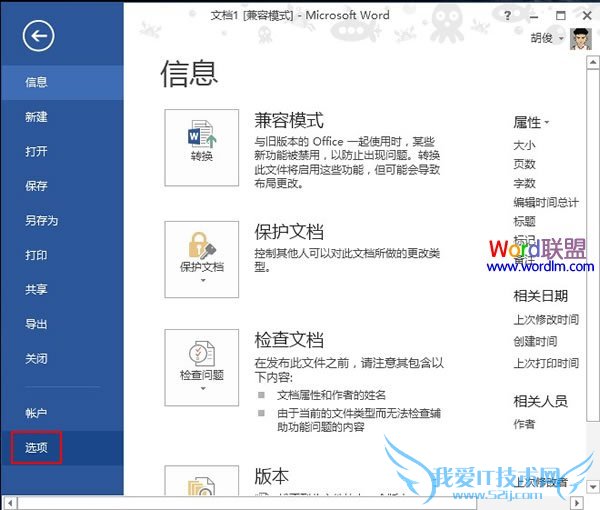600x510 pixels.
Task: Click the 编辑时间总计 property label
Action: tap(546, 202)
